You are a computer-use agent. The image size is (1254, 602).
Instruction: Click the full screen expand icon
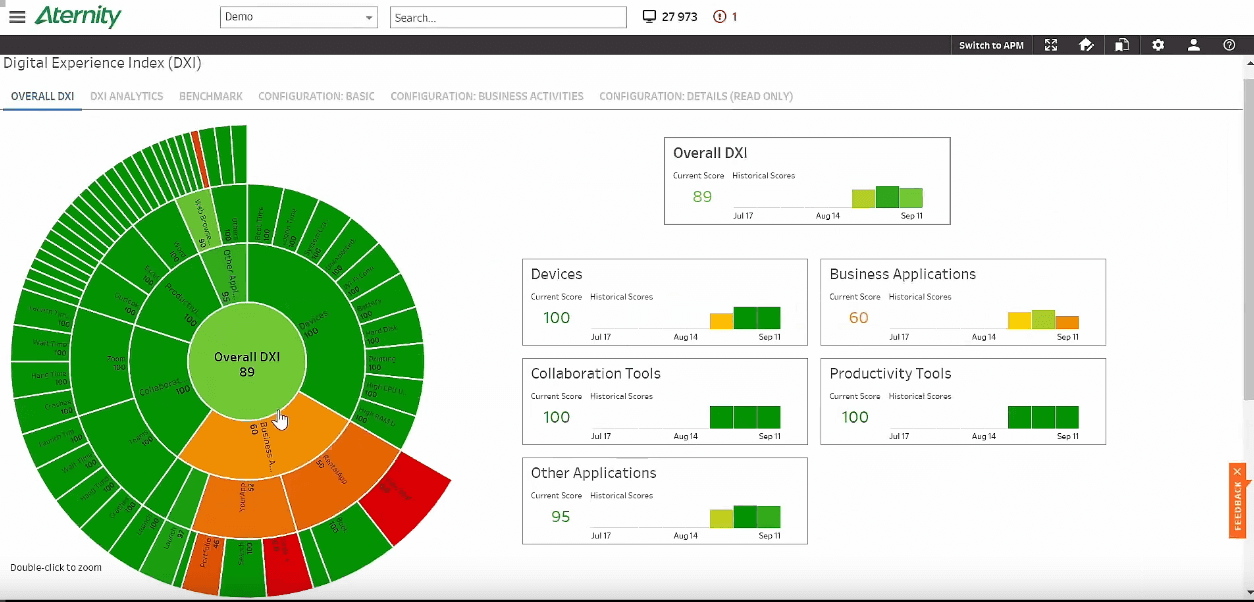pos(1051,45)
